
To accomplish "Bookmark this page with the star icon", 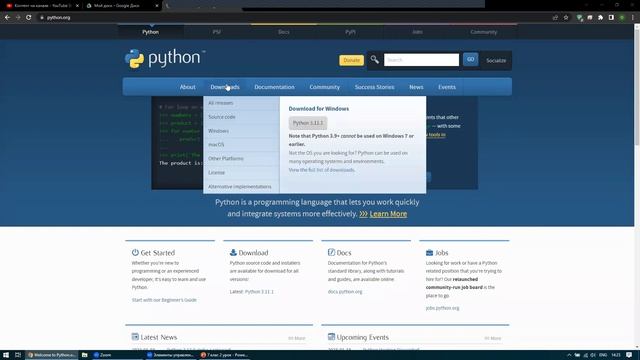I will point(566,18).
